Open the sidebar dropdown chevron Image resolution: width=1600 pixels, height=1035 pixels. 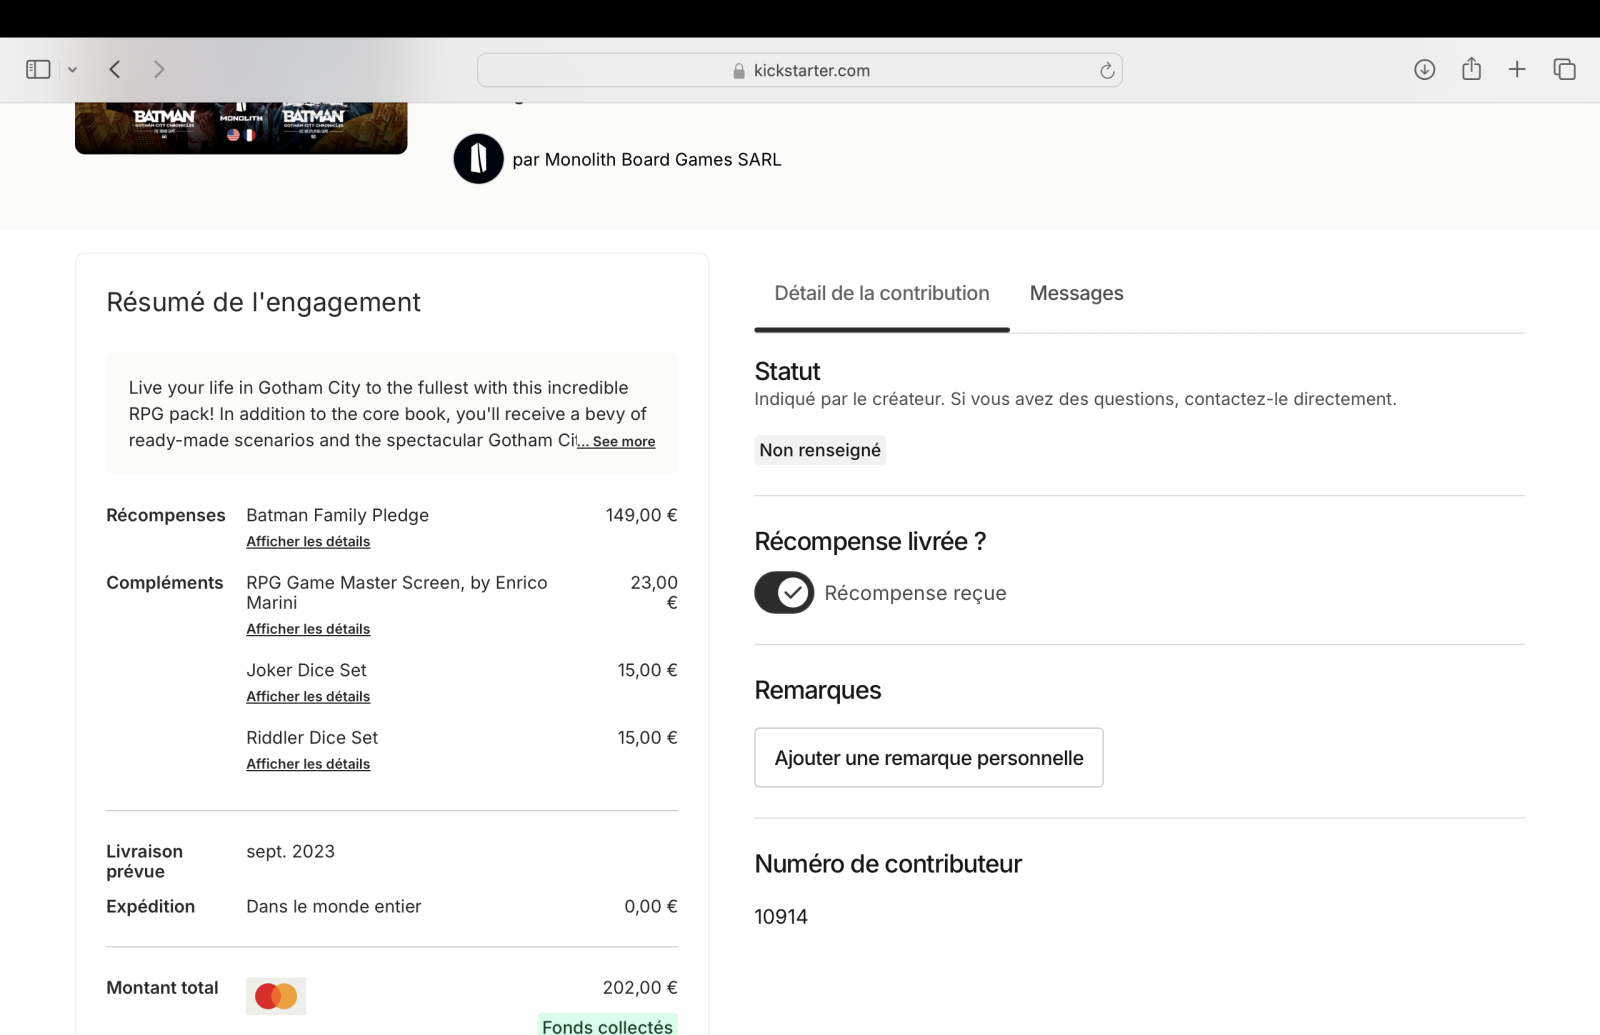pyautogui.click(x=72, y=70)
